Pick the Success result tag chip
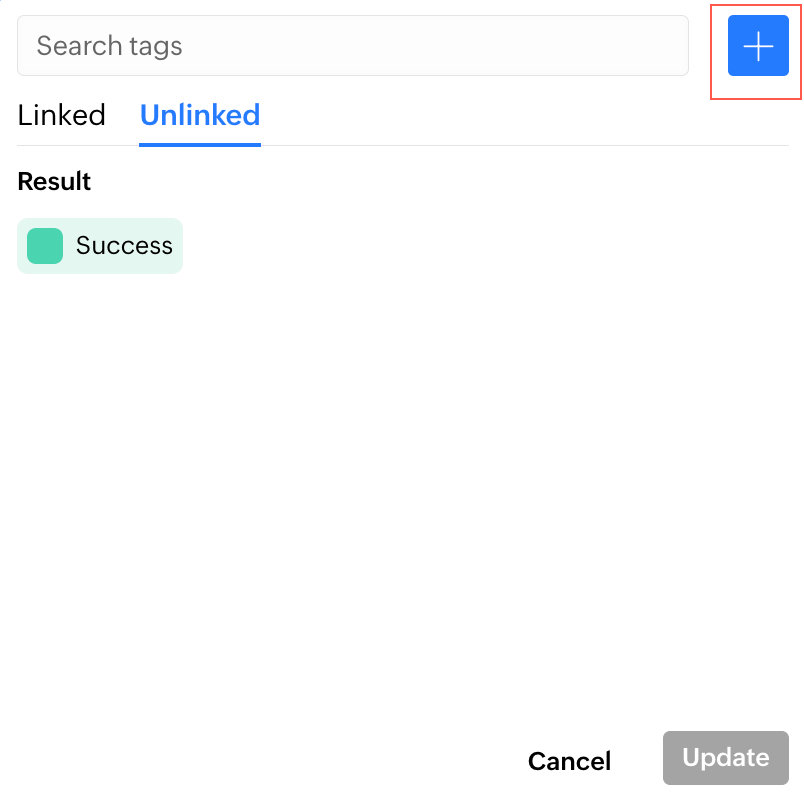The height and width of the screenshot is (800, 804). [100, 246]
